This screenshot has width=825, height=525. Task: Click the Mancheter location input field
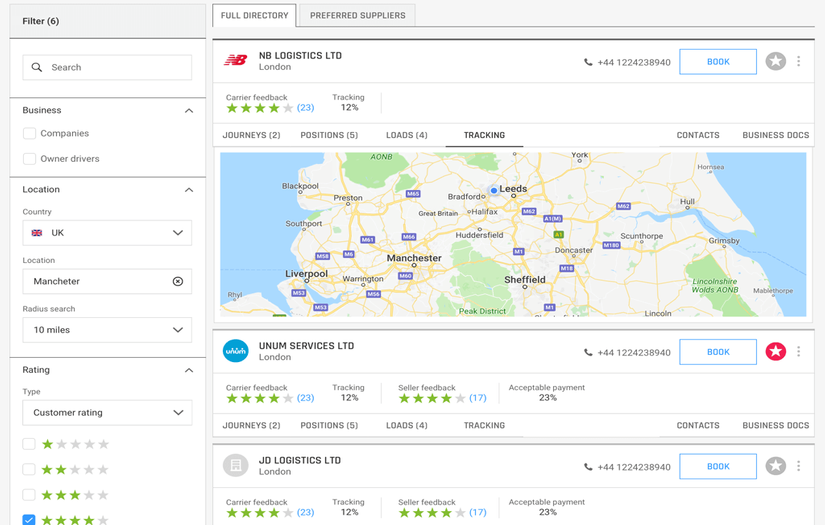pos(107,281)
